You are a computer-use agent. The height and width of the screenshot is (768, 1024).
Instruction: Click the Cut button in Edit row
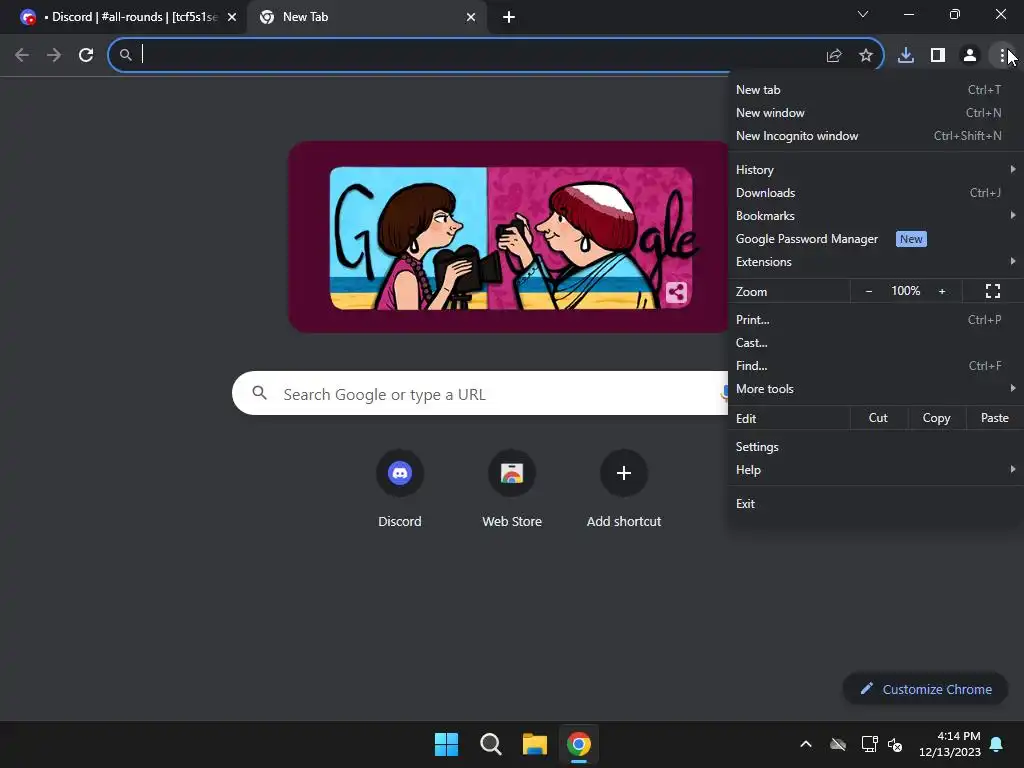click(x=878, y=418)
